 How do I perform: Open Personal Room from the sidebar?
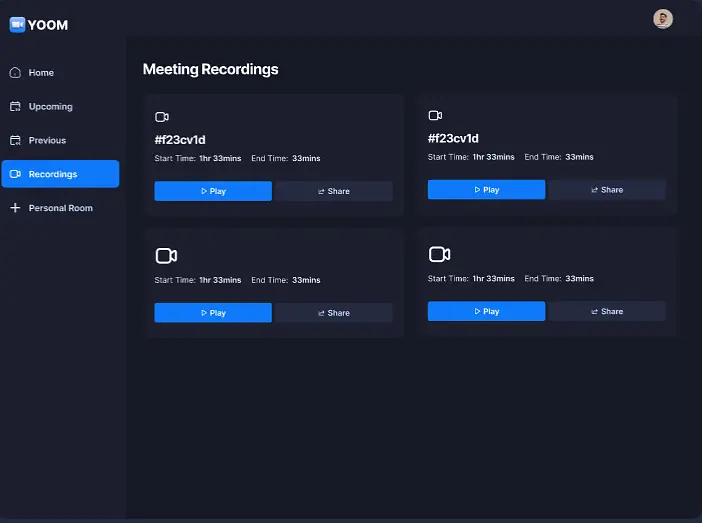[60, 208]
